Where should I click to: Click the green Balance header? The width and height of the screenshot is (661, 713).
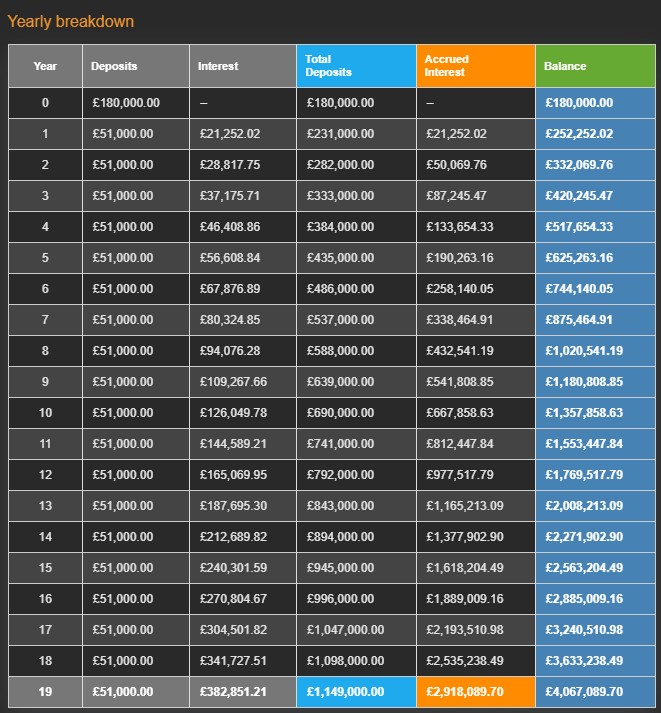[596, 66]
